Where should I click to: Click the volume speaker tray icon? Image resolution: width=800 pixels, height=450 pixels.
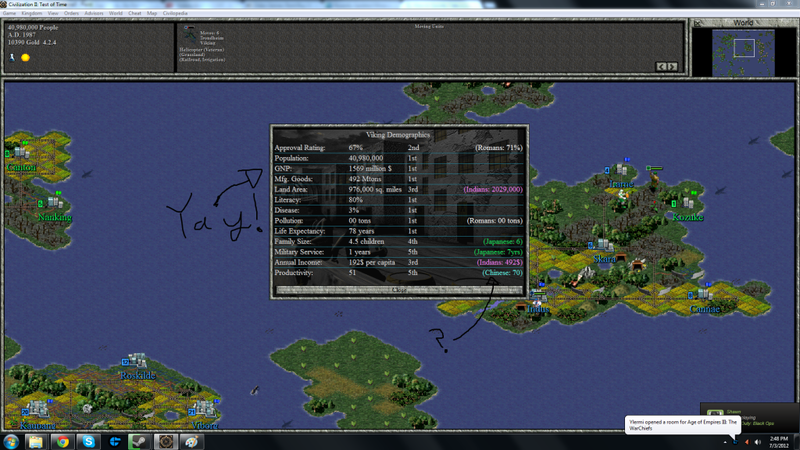[x=758, y=442]
